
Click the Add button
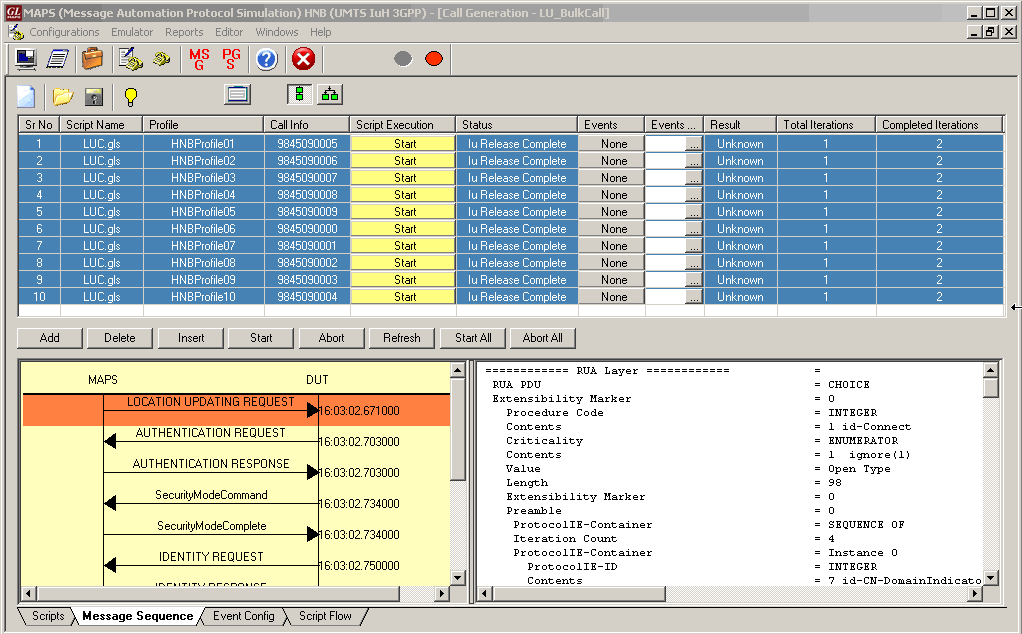pos(50,338)
